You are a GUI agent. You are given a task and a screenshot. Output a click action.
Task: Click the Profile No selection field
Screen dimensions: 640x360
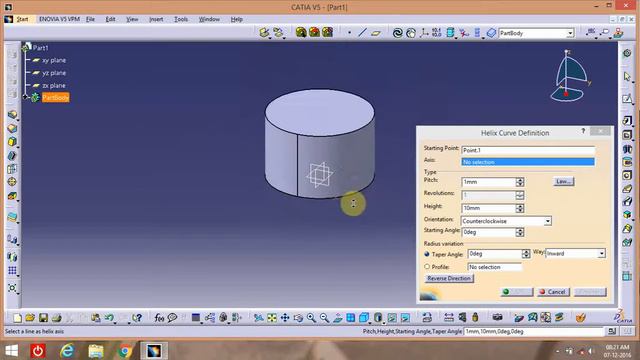coord(494,267)
